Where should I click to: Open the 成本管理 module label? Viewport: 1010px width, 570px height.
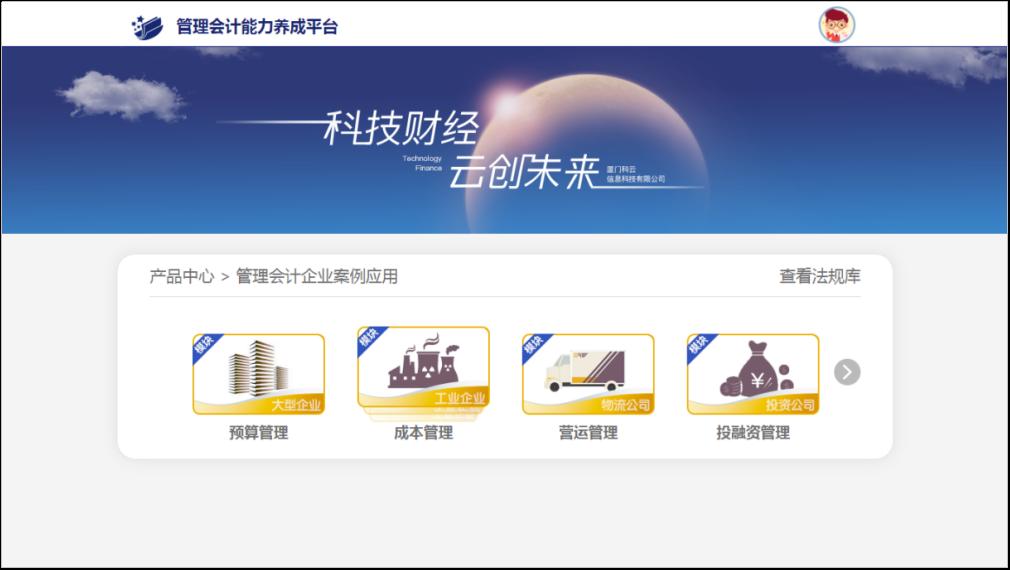(423, 433)
